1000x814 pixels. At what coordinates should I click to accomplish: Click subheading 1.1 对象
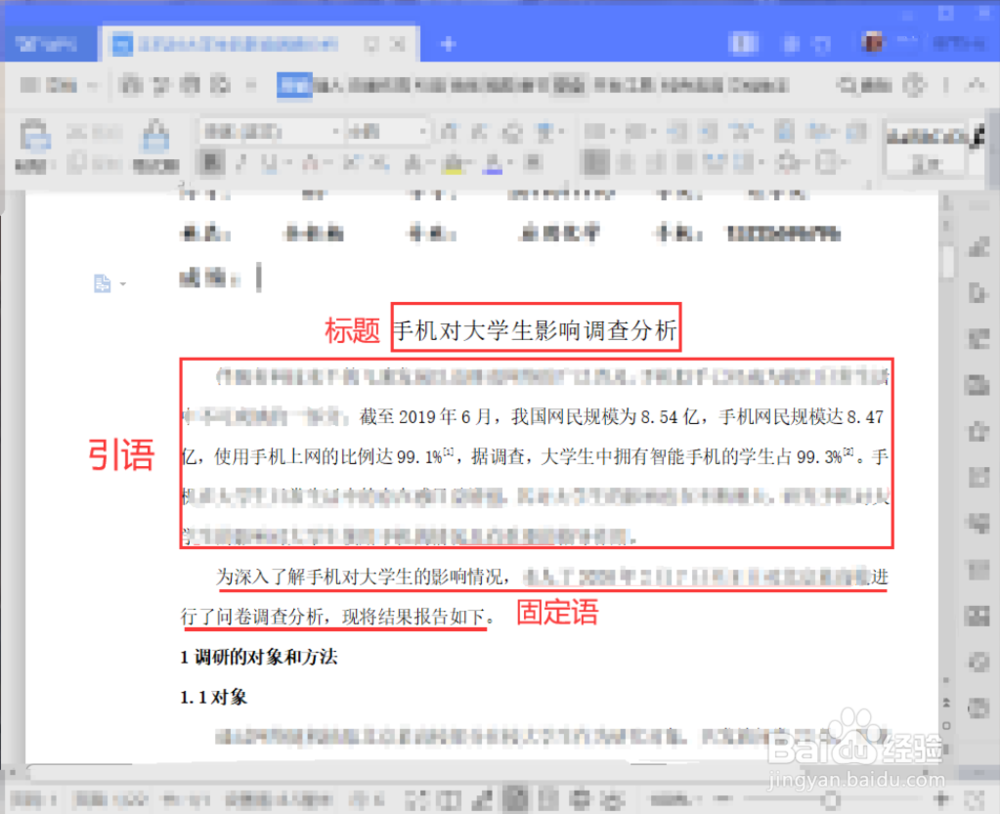tap(214, 697)
